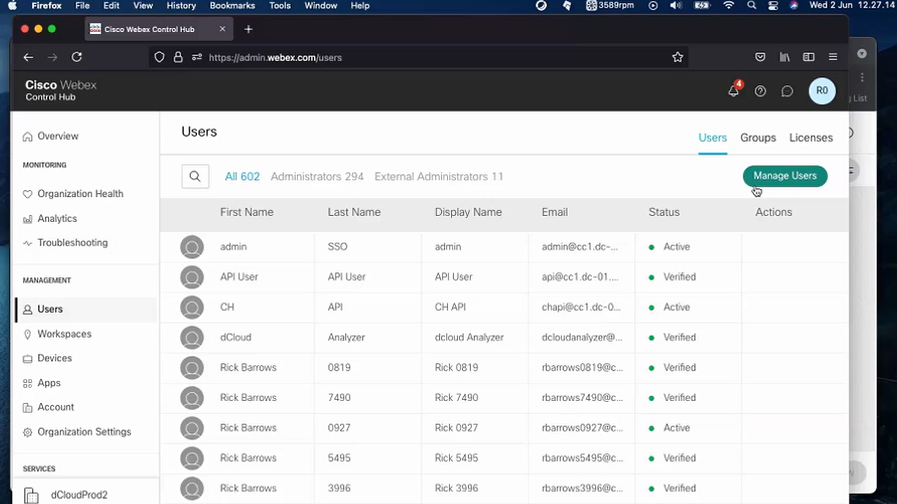Open the help question mark icon
Image resolution: width=897 pixels, height=504 pixels.
[760, 91]
